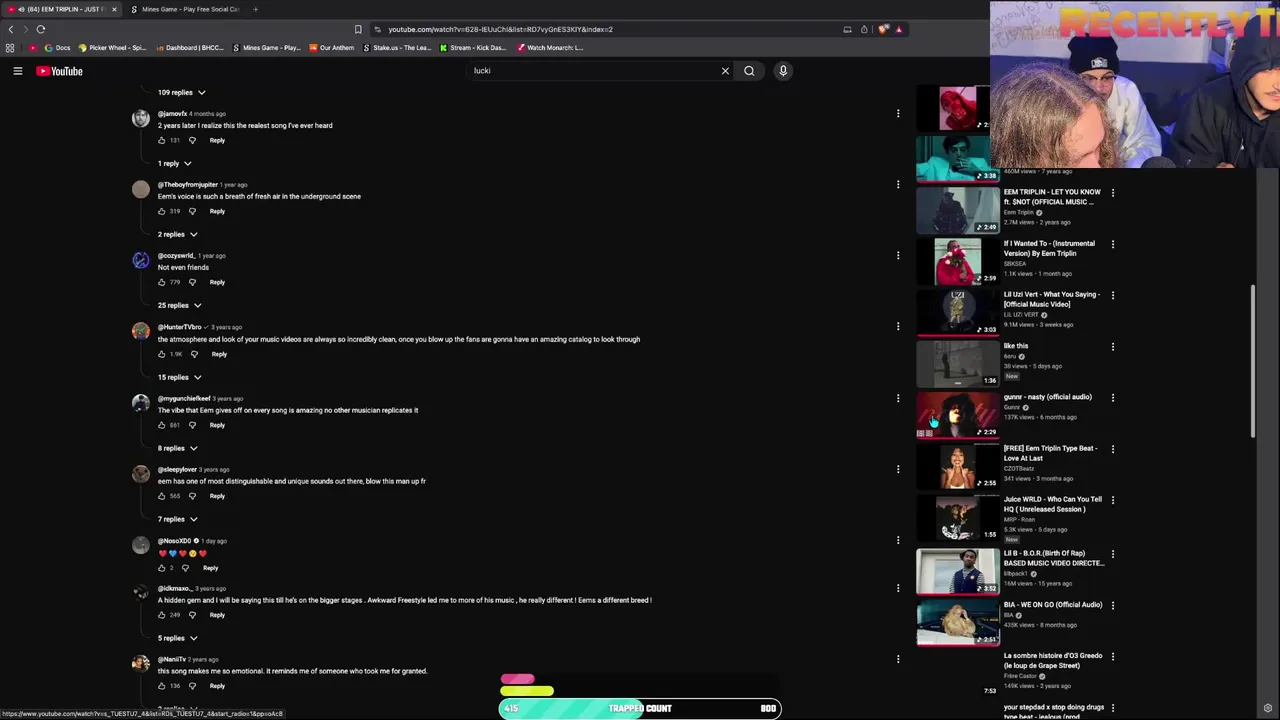Reply to the @HunterTVbro comment

pyautogui.click(x=219, y=354)
